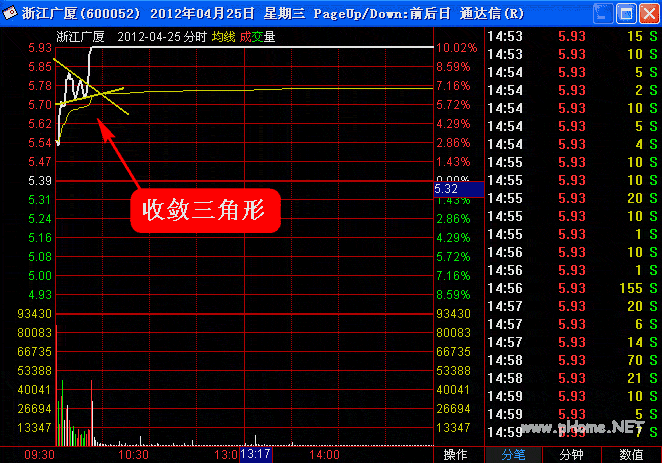Select the 14:58 tick row with volume 70
The image size is (662, 463).
click(573, 360)
